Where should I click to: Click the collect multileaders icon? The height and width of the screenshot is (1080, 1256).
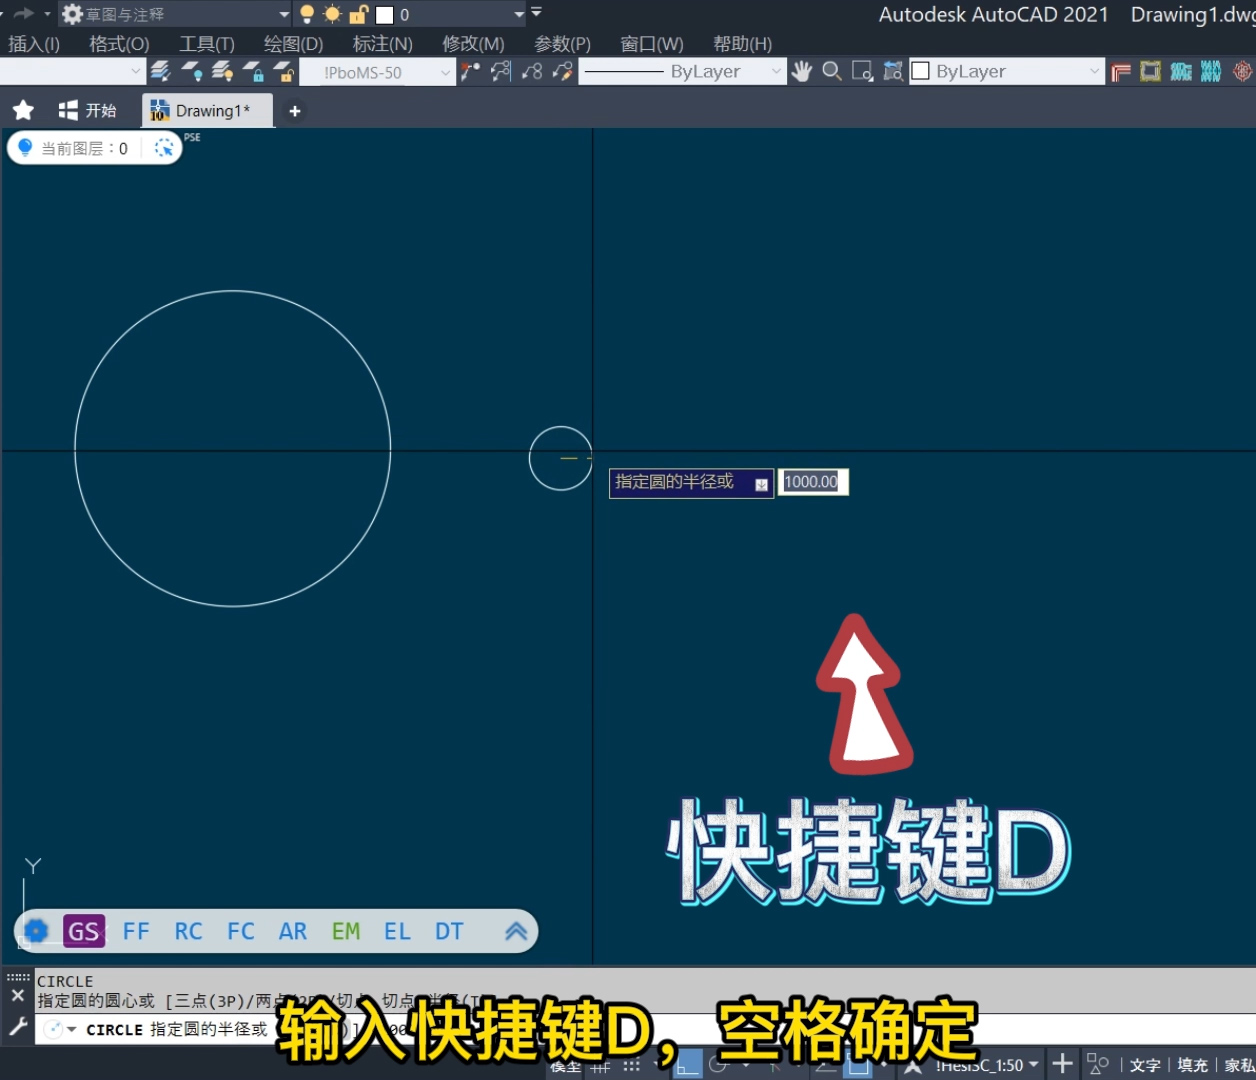[532, 71]
